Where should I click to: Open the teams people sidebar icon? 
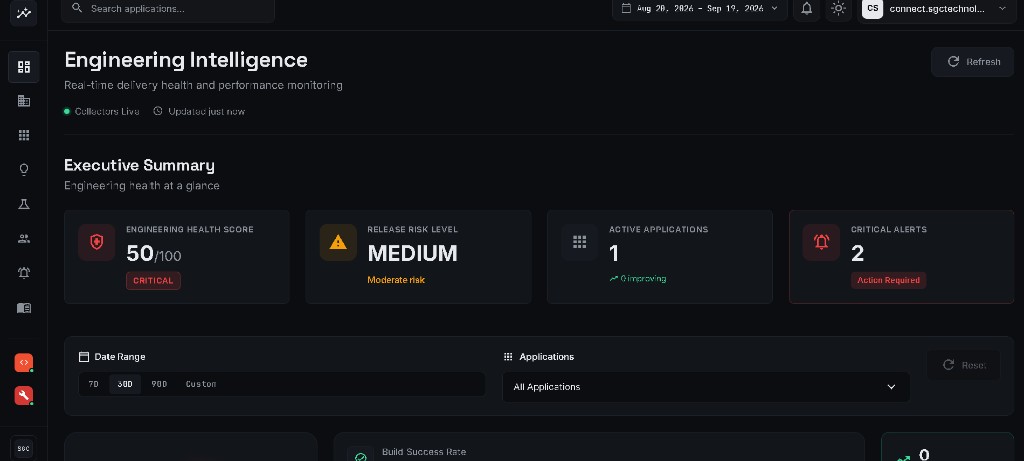(24, 239)
